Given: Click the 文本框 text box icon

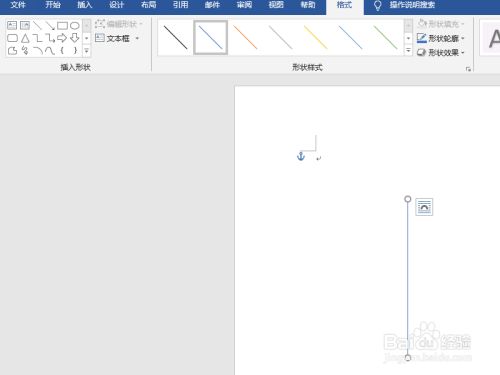Looking at the screenshot, I should coord(100,38).
